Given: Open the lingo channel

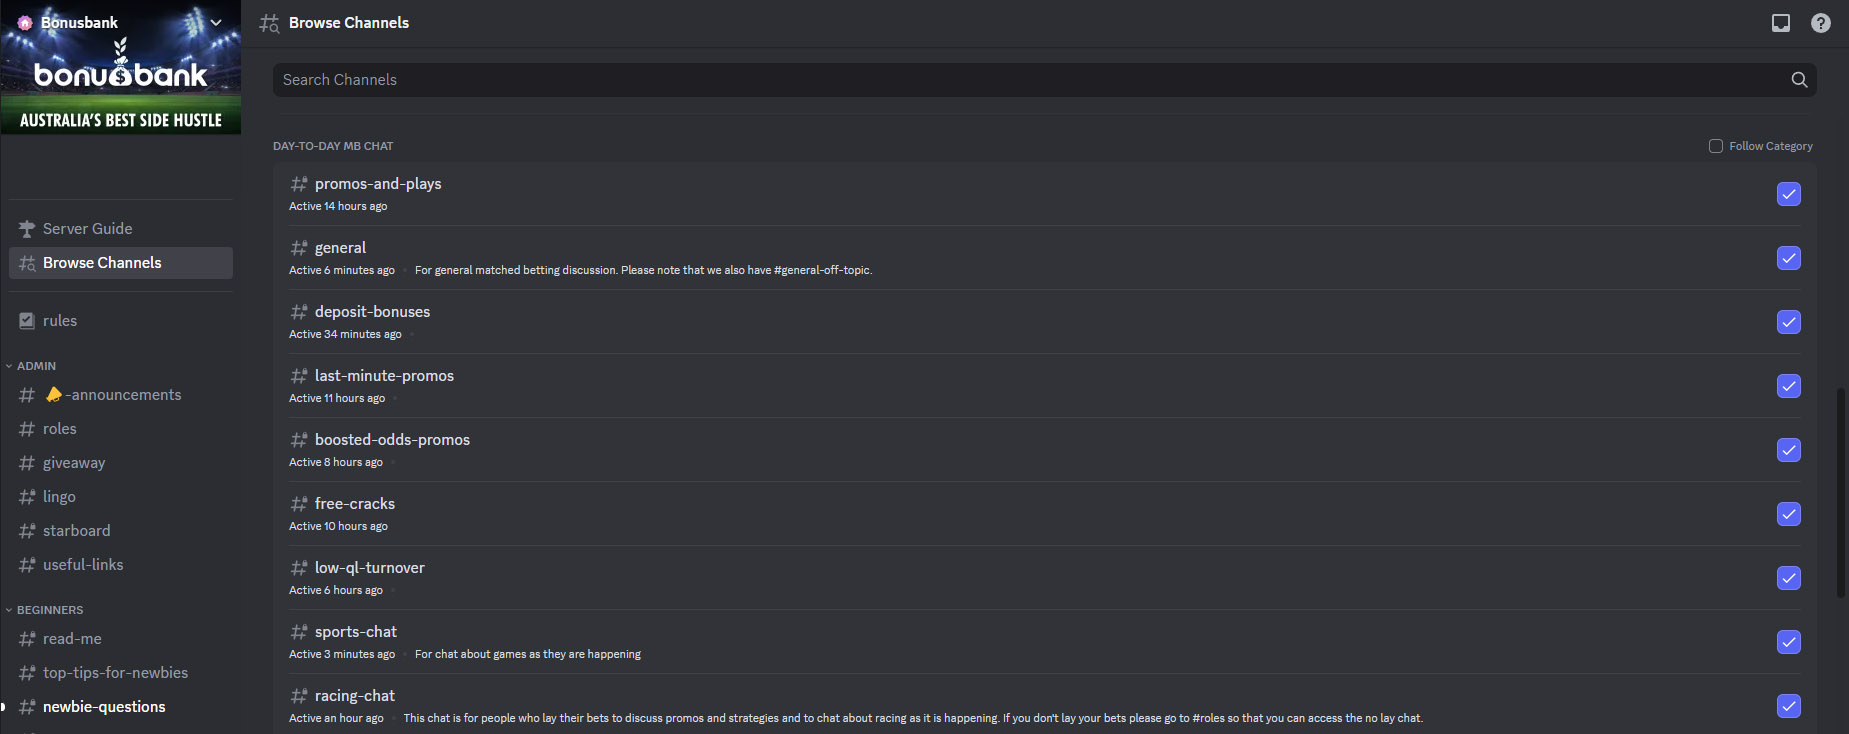Looking at the screenshot, I should [x=59, y=496].
